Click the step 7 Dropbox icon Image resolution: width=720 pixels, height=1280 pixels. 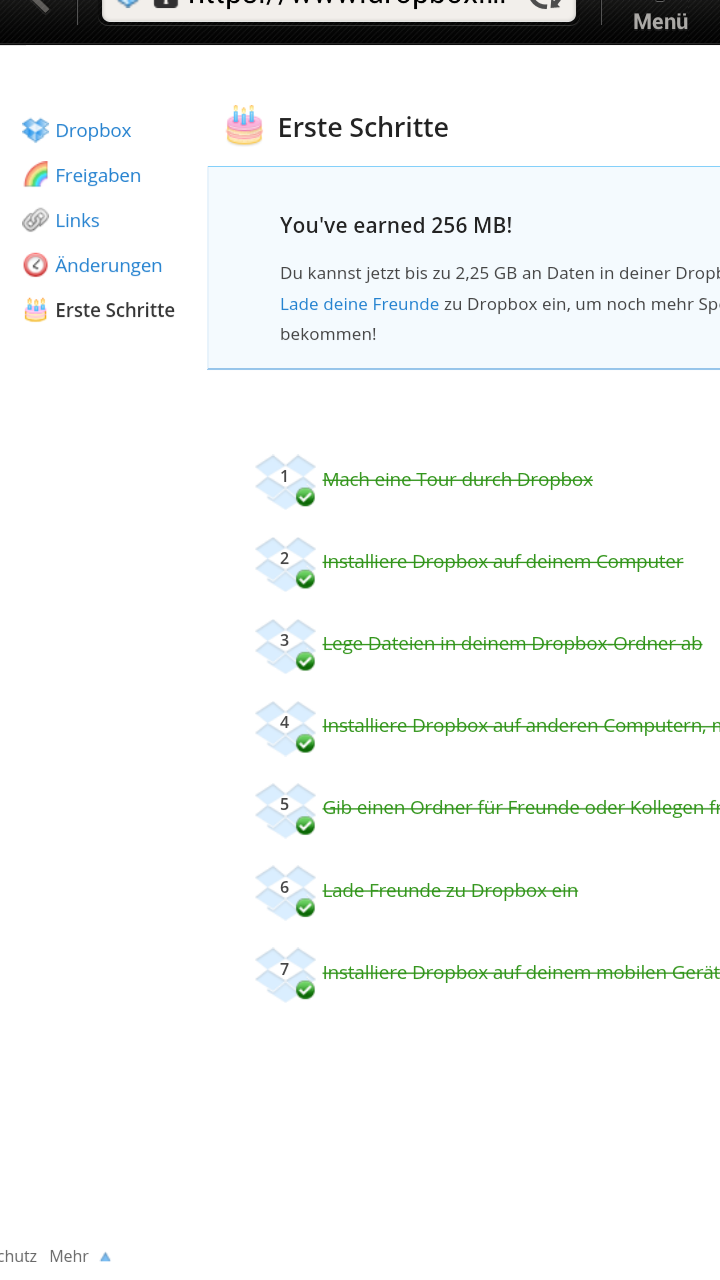pyautogui.click(x=286, y=974)
